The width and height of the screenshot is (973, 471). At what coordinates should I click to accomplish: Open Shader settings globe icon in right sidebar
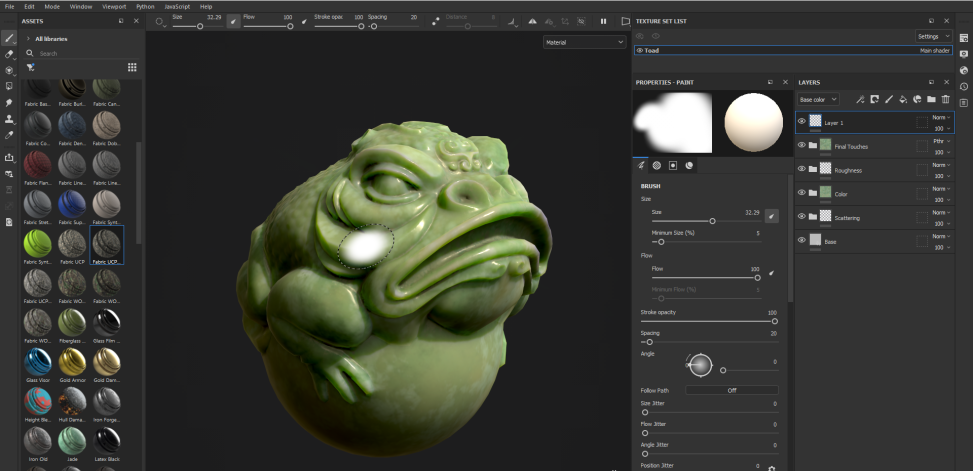coord(964,71)
